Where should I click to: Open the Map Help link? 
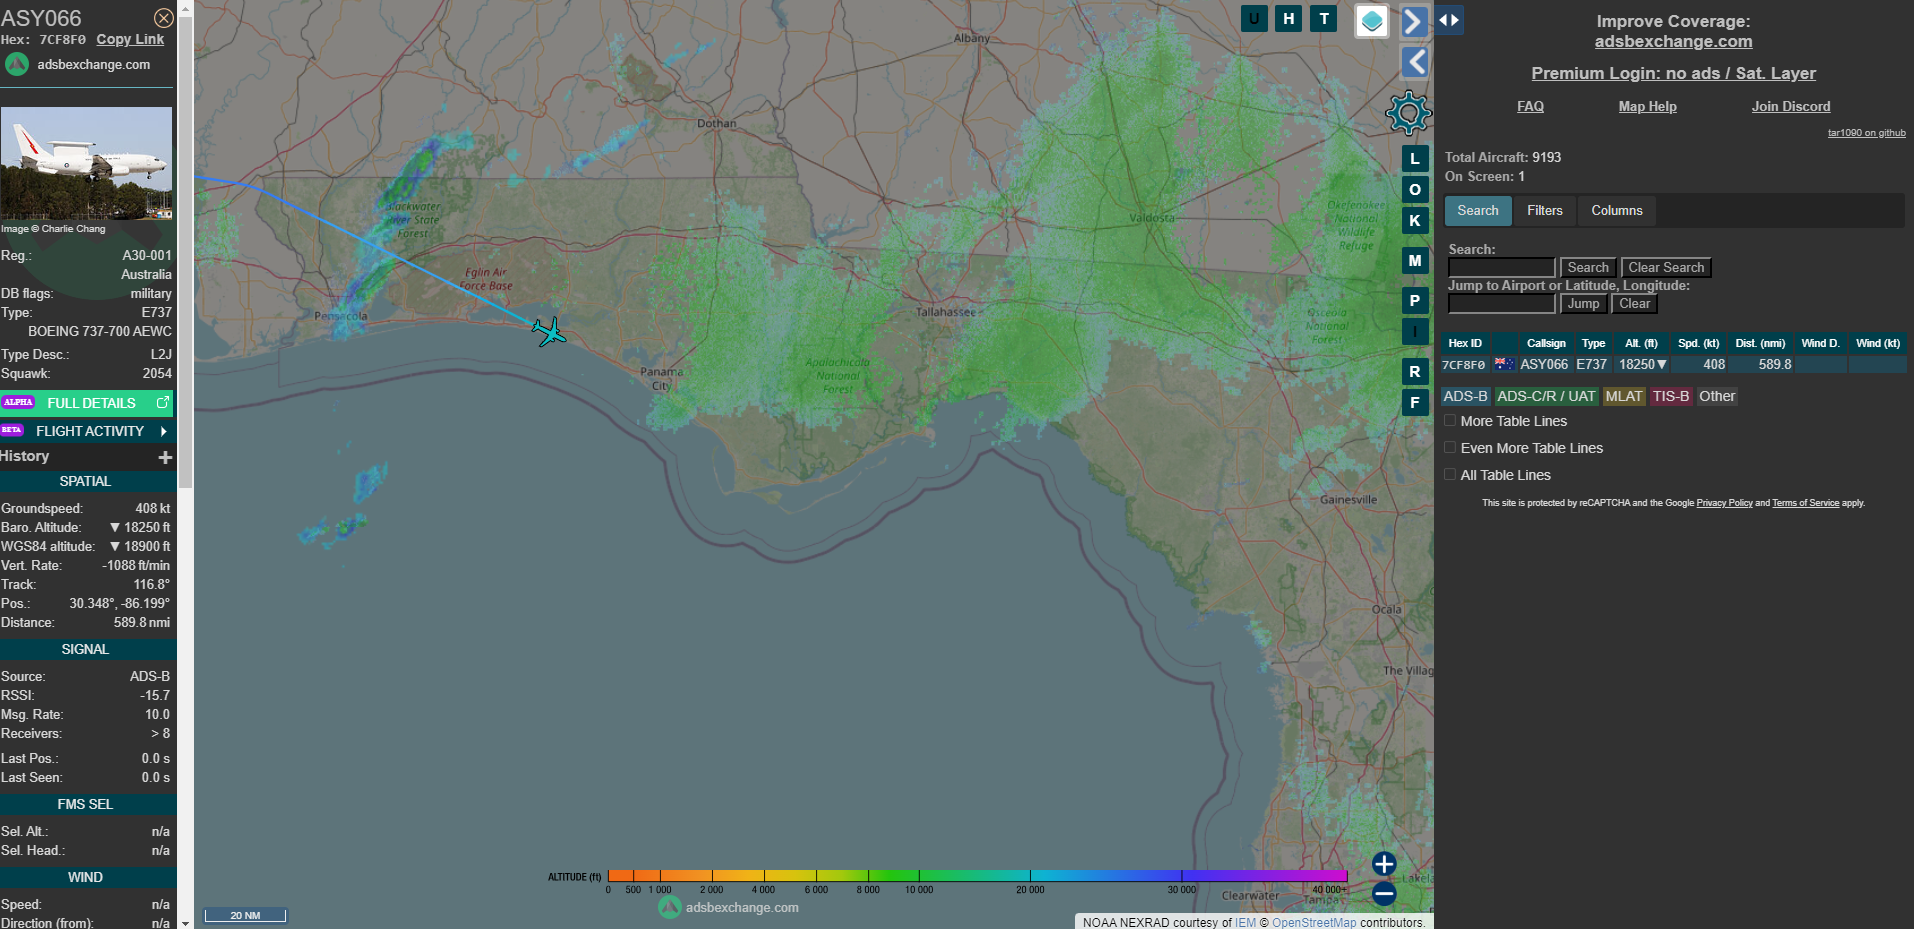click(x=1647, y=106)
